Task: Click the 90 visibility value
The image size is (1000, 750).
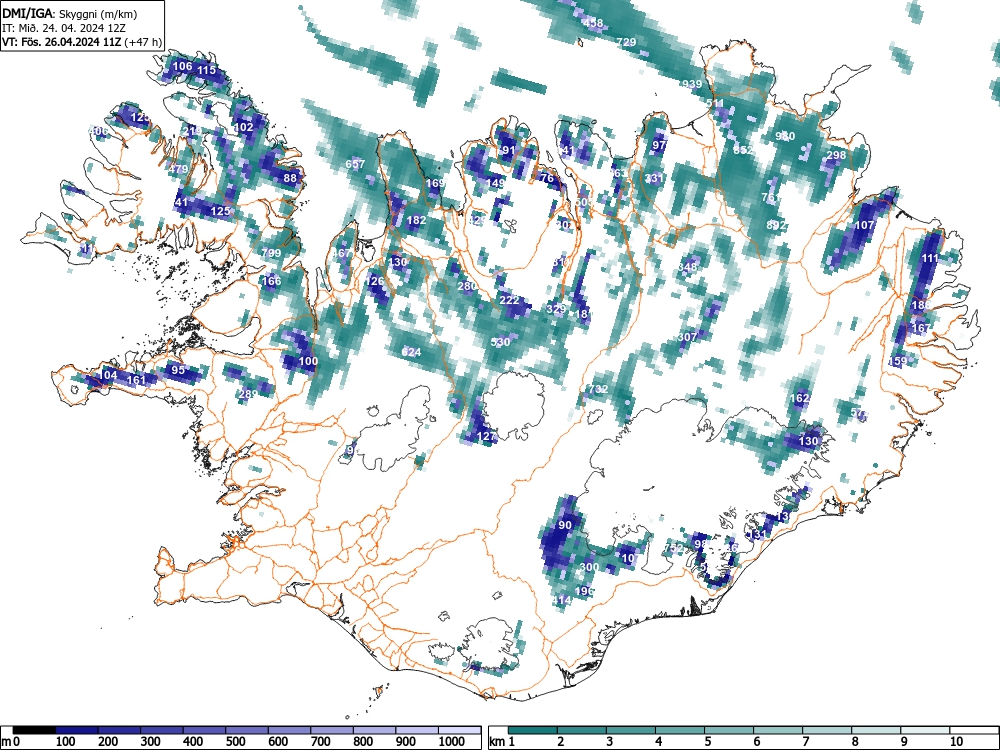Action: coord(565,525)
